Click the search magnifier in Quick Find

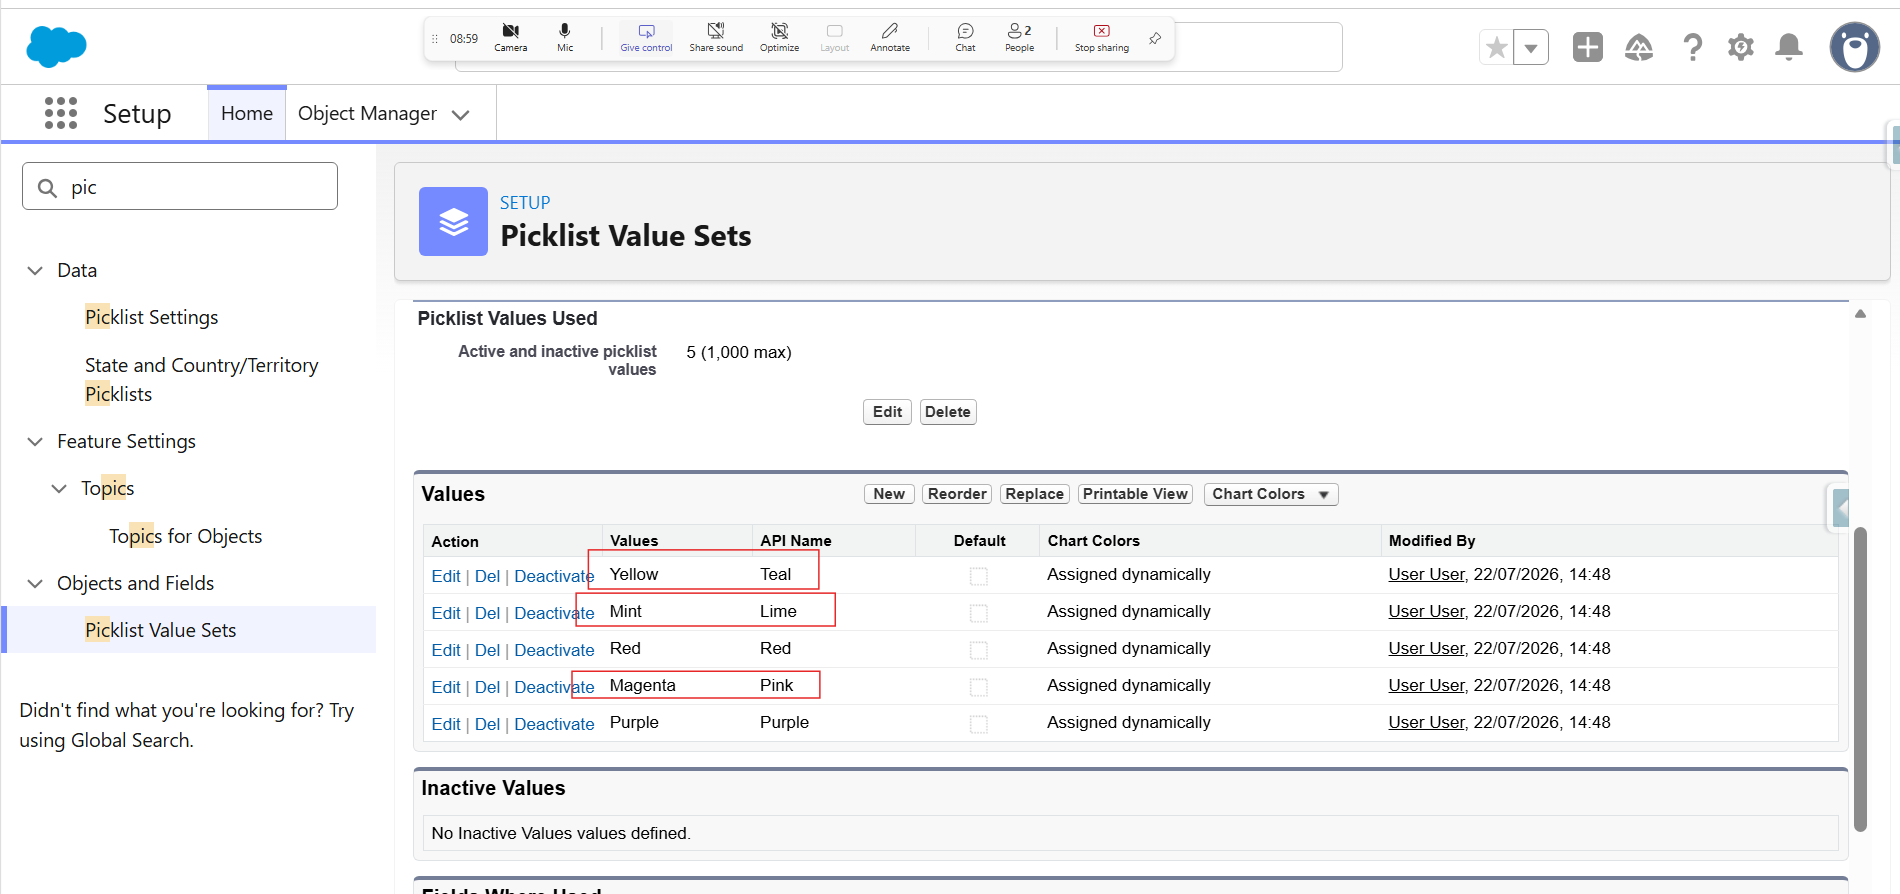tap(47, 188)
